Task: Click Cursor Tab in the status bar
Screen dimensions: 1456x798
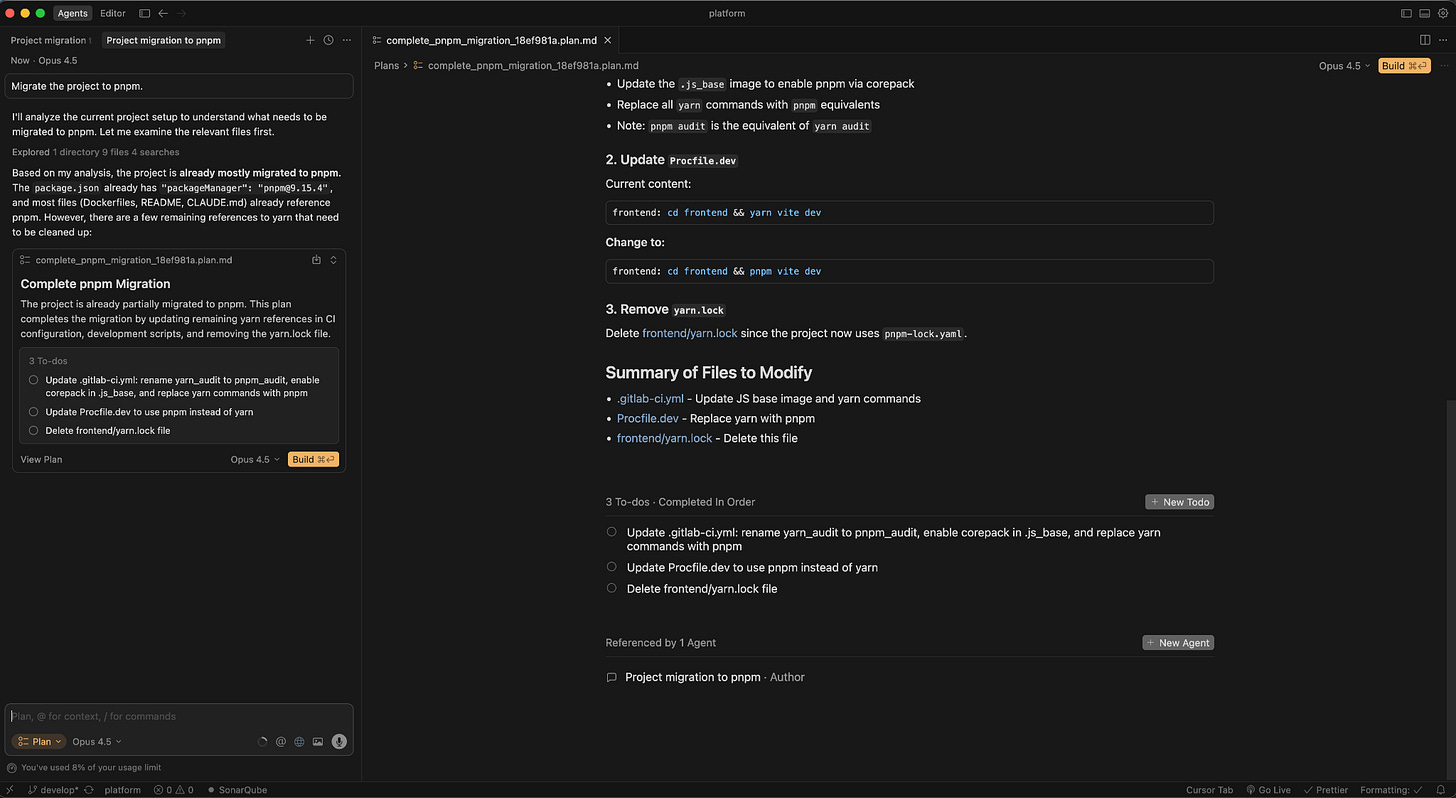Action: [x=1209, y=790]
